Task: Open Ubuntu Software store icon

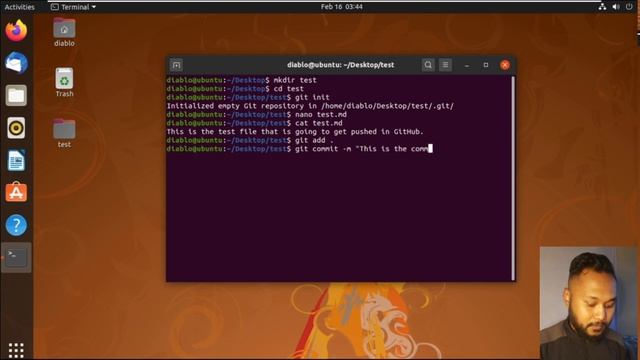Action: [x=16, y=192]
